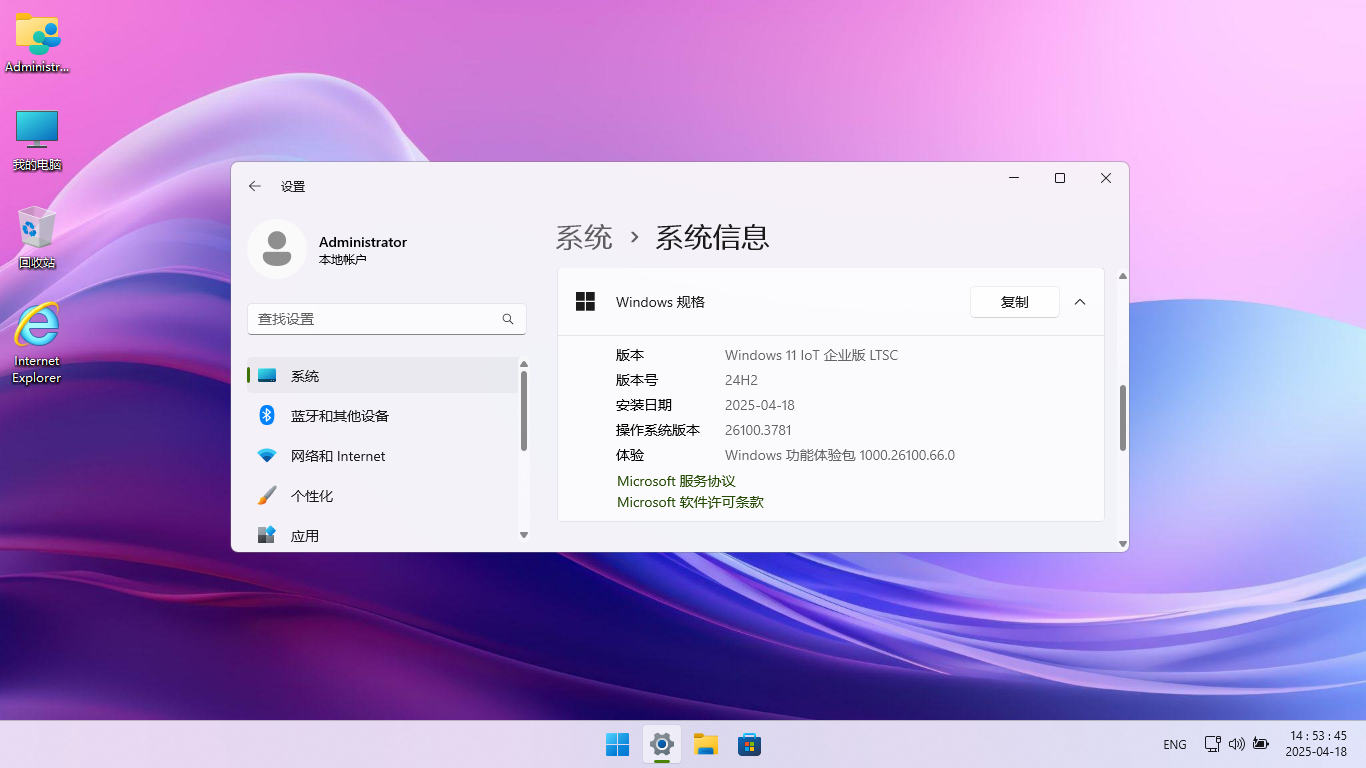The height and width of the screenshot is (768, 1366).
Task: Click the Administrator account avatar
Action: click(x=277, y=249)
